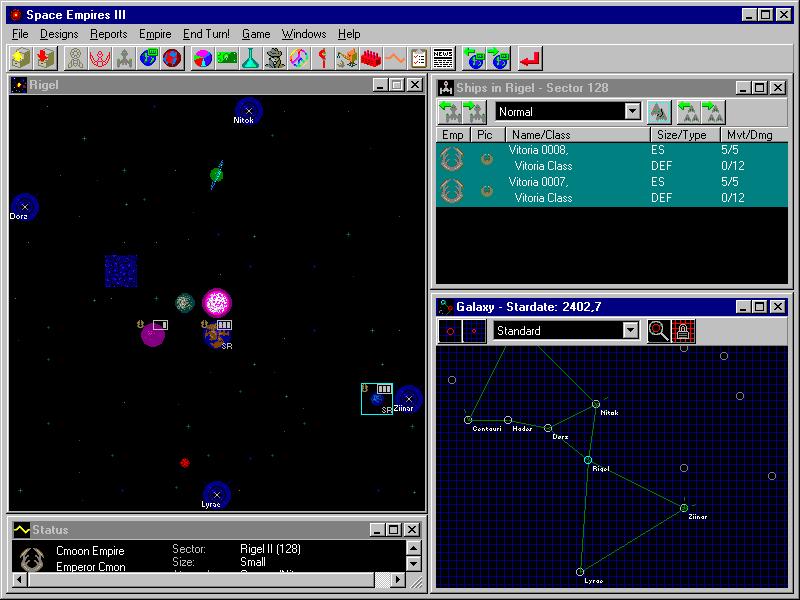The height and width of the screenshot is (600, 800).
Task: Open the NEWS newspaper icon
Action: tap(442, 59)
